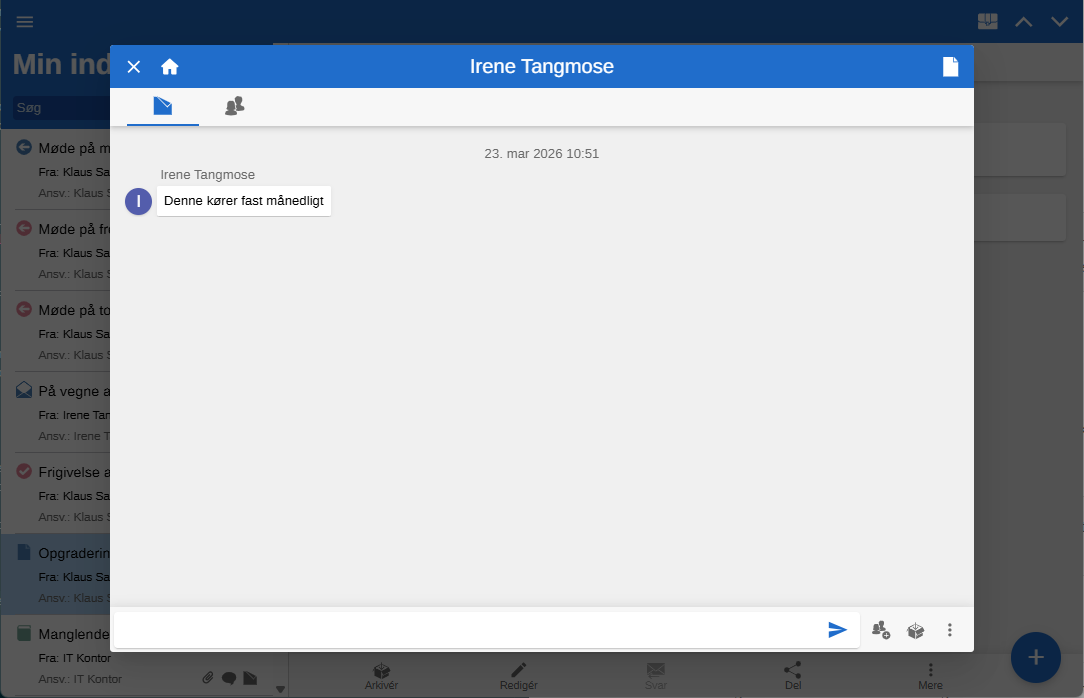Screen dimensions: 1084x698
Task: Click the document icon on Opgraderin item
Action: tap(24, 551)
